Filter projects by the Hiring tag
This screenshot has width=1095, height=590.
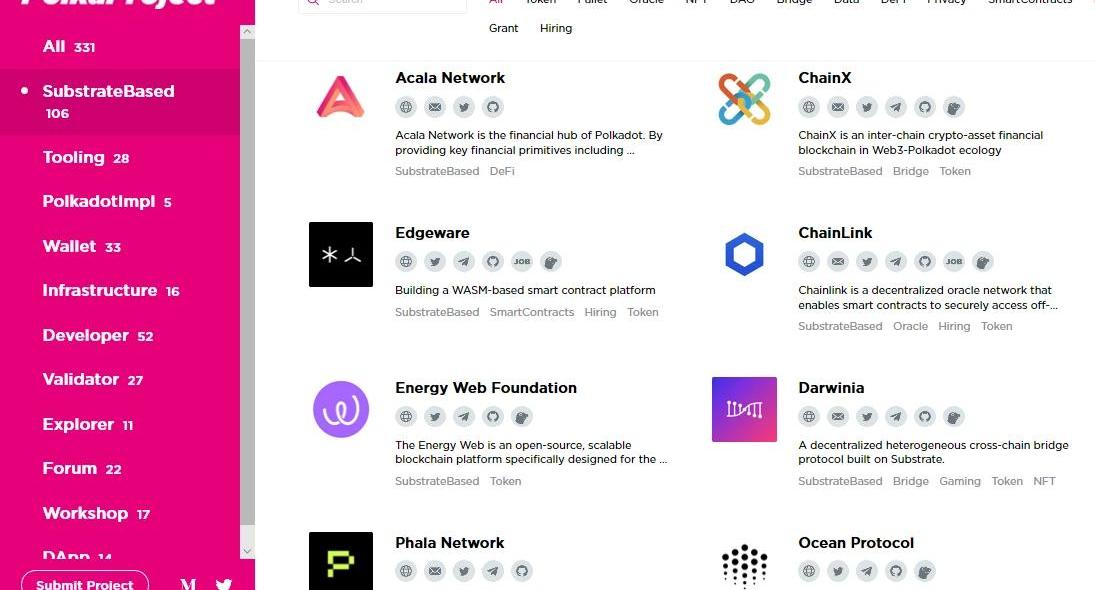pos(556,28)
